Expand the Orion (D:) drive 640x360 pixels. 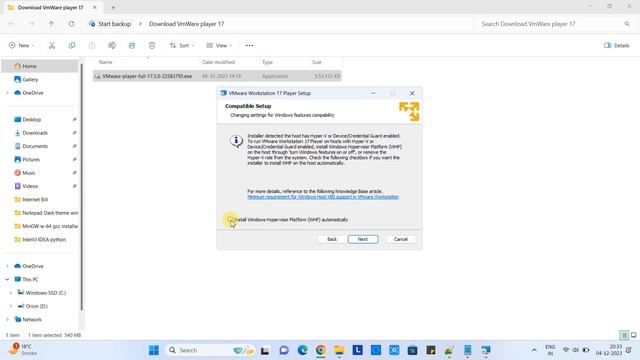[11, 306]
